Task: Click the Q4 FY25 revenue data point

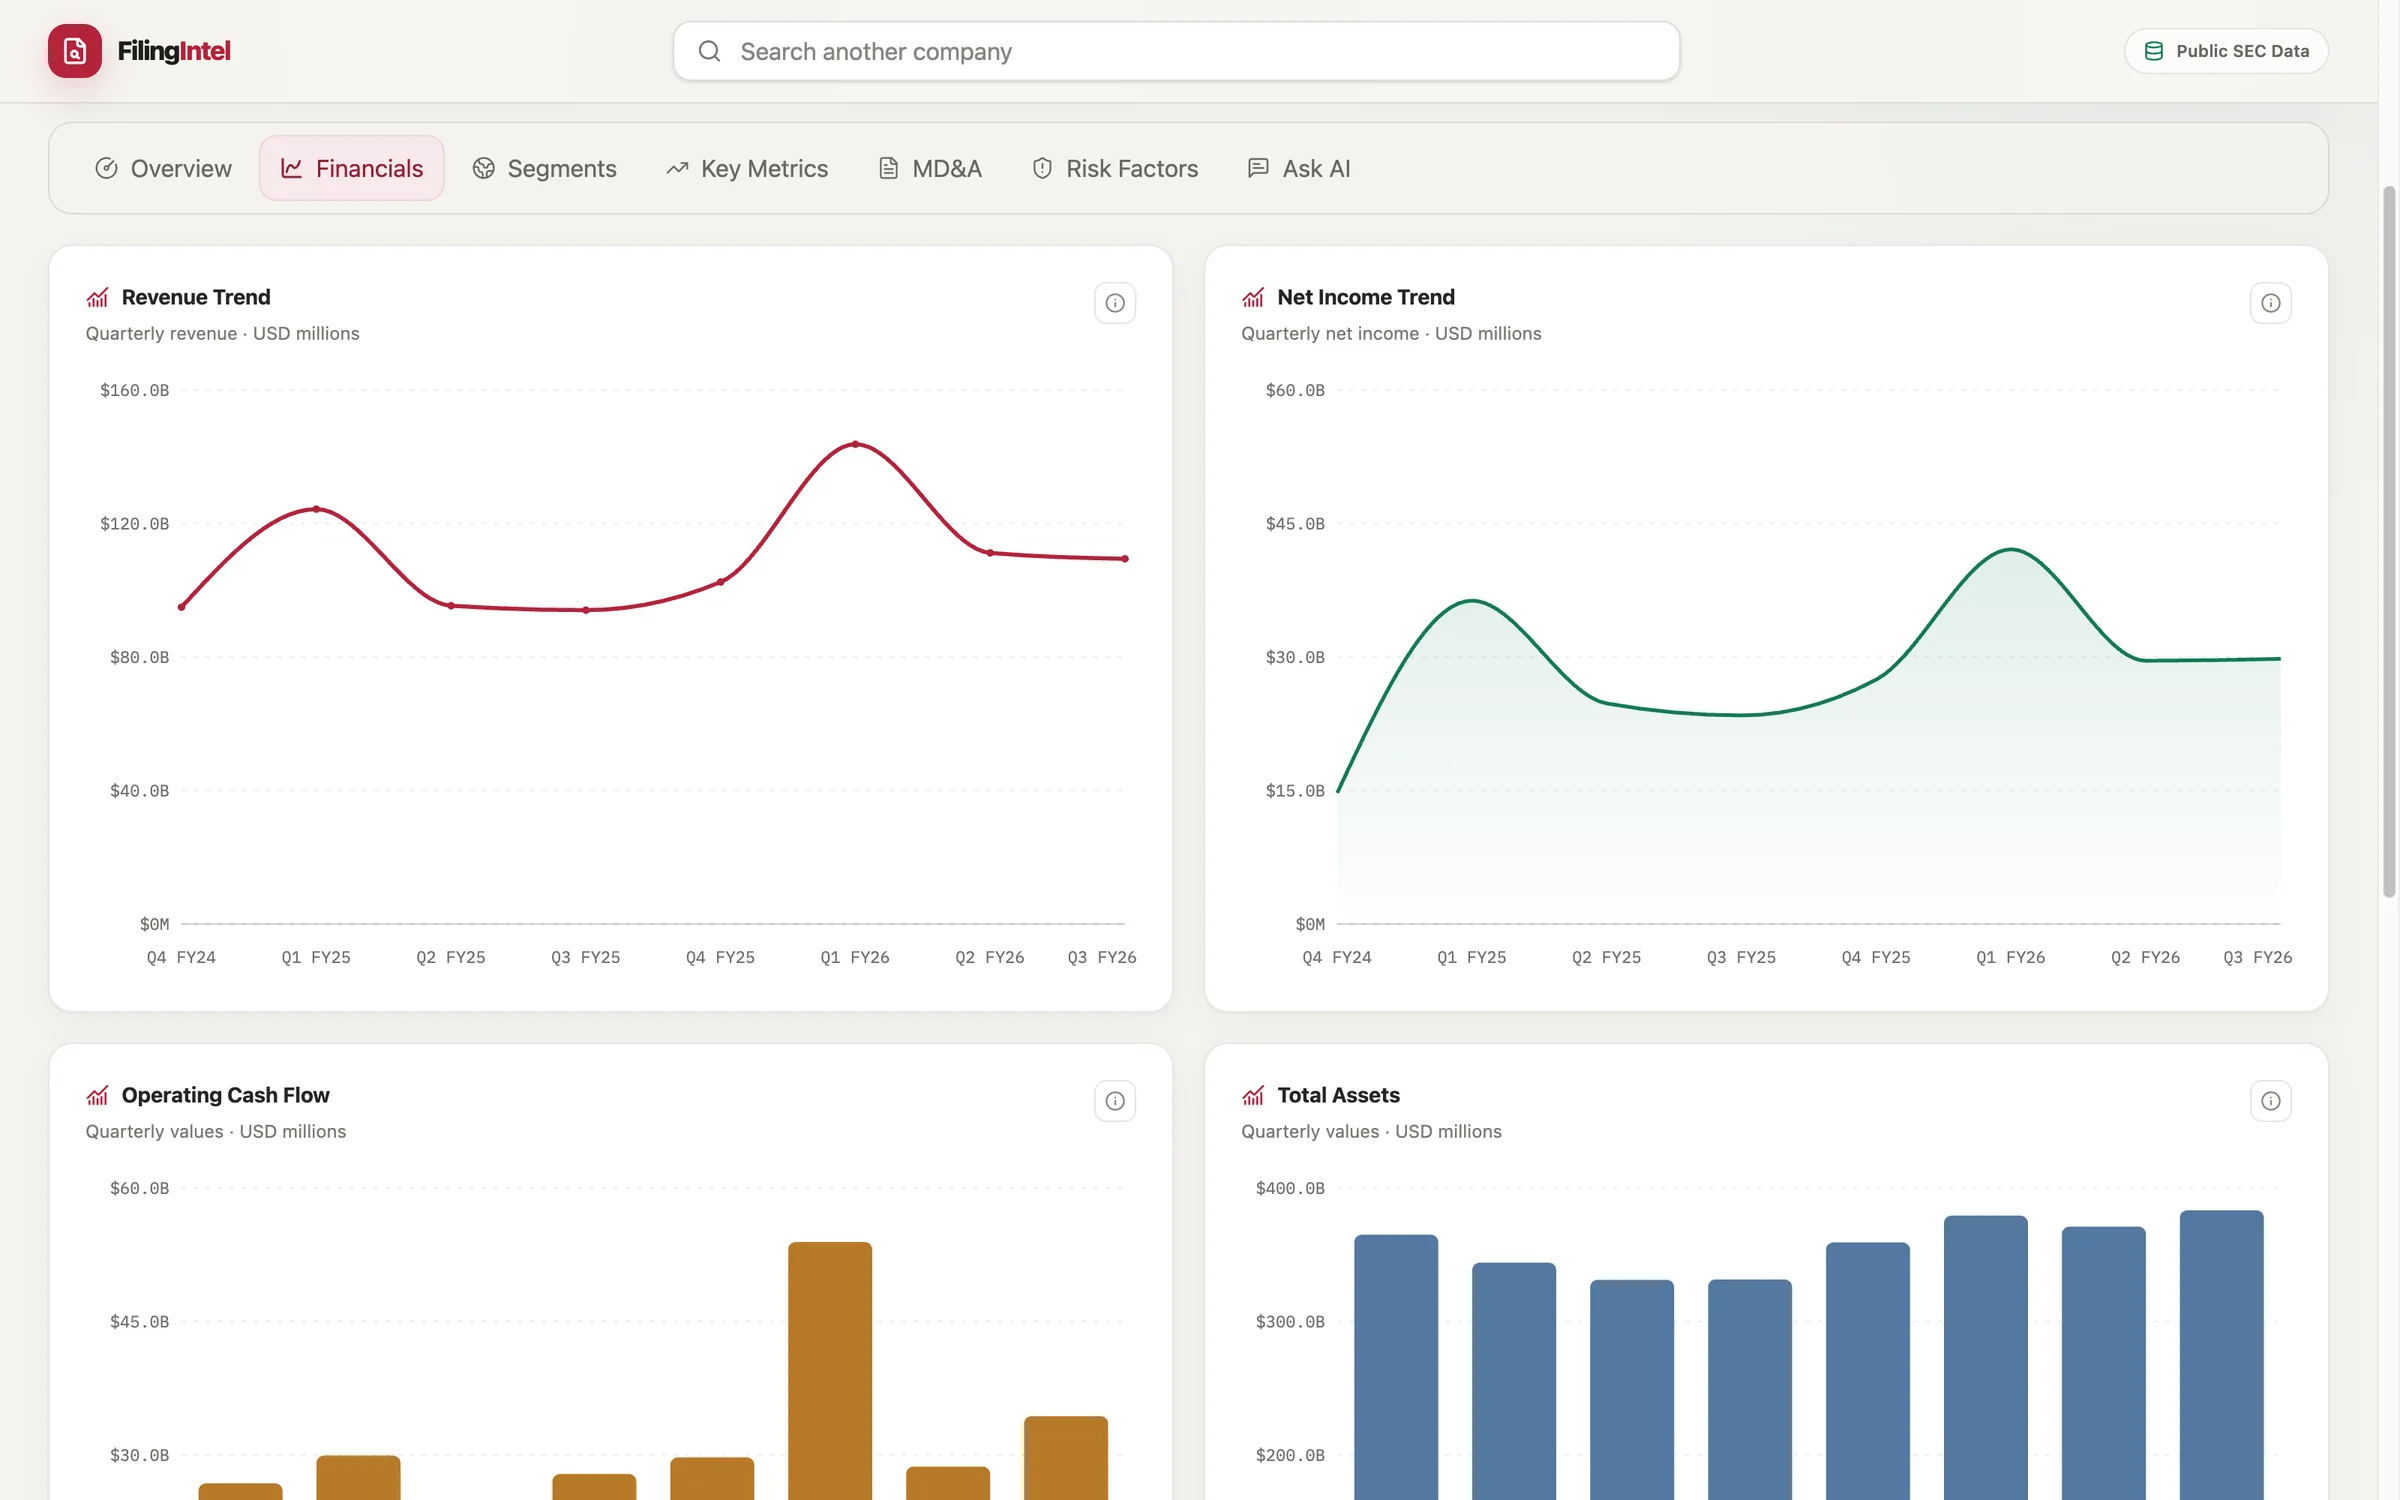Action: point(721,582)
